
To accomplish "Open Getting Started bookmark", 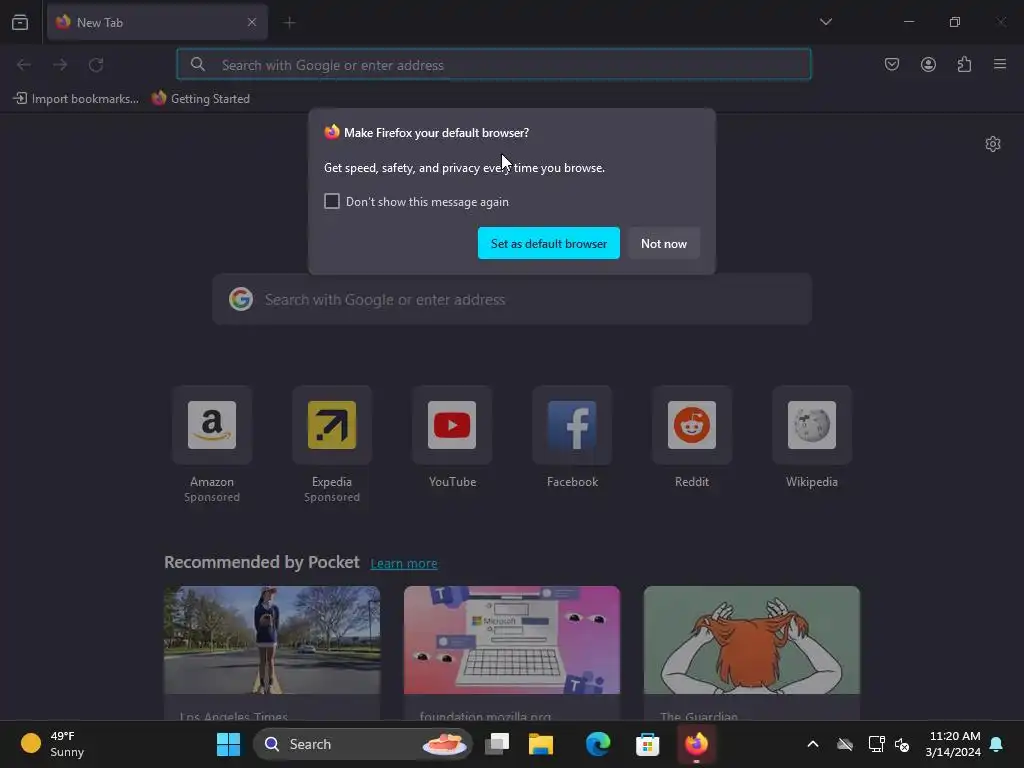I will (200, 99).
